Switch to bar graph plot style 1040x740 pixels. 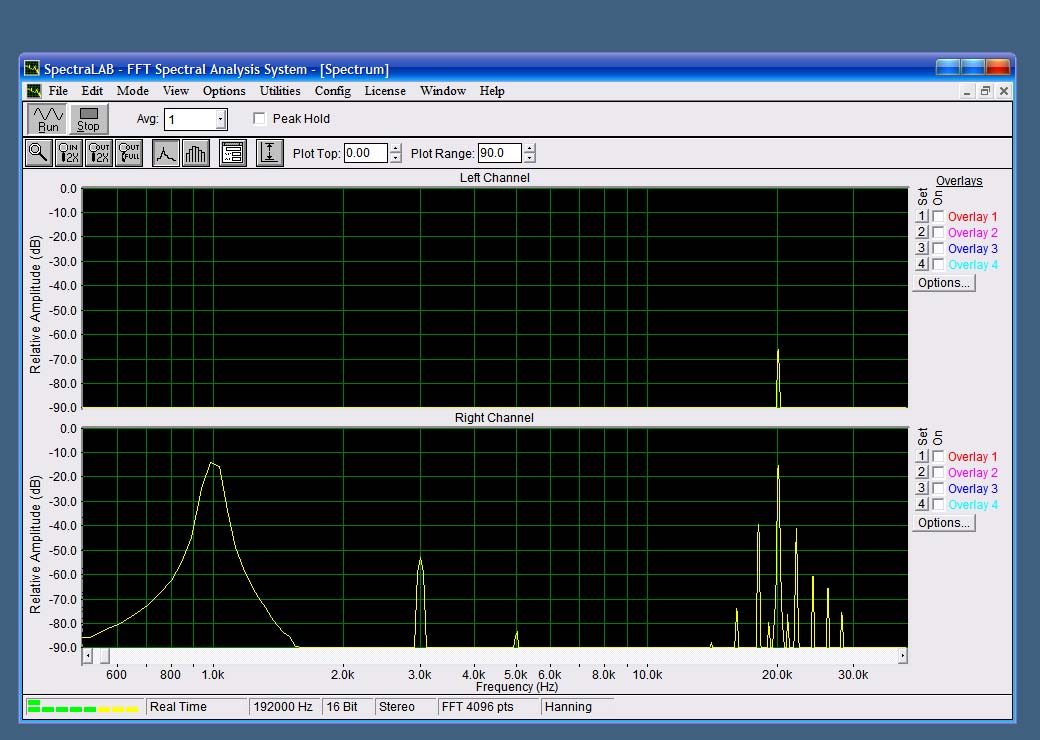(196, 153)
